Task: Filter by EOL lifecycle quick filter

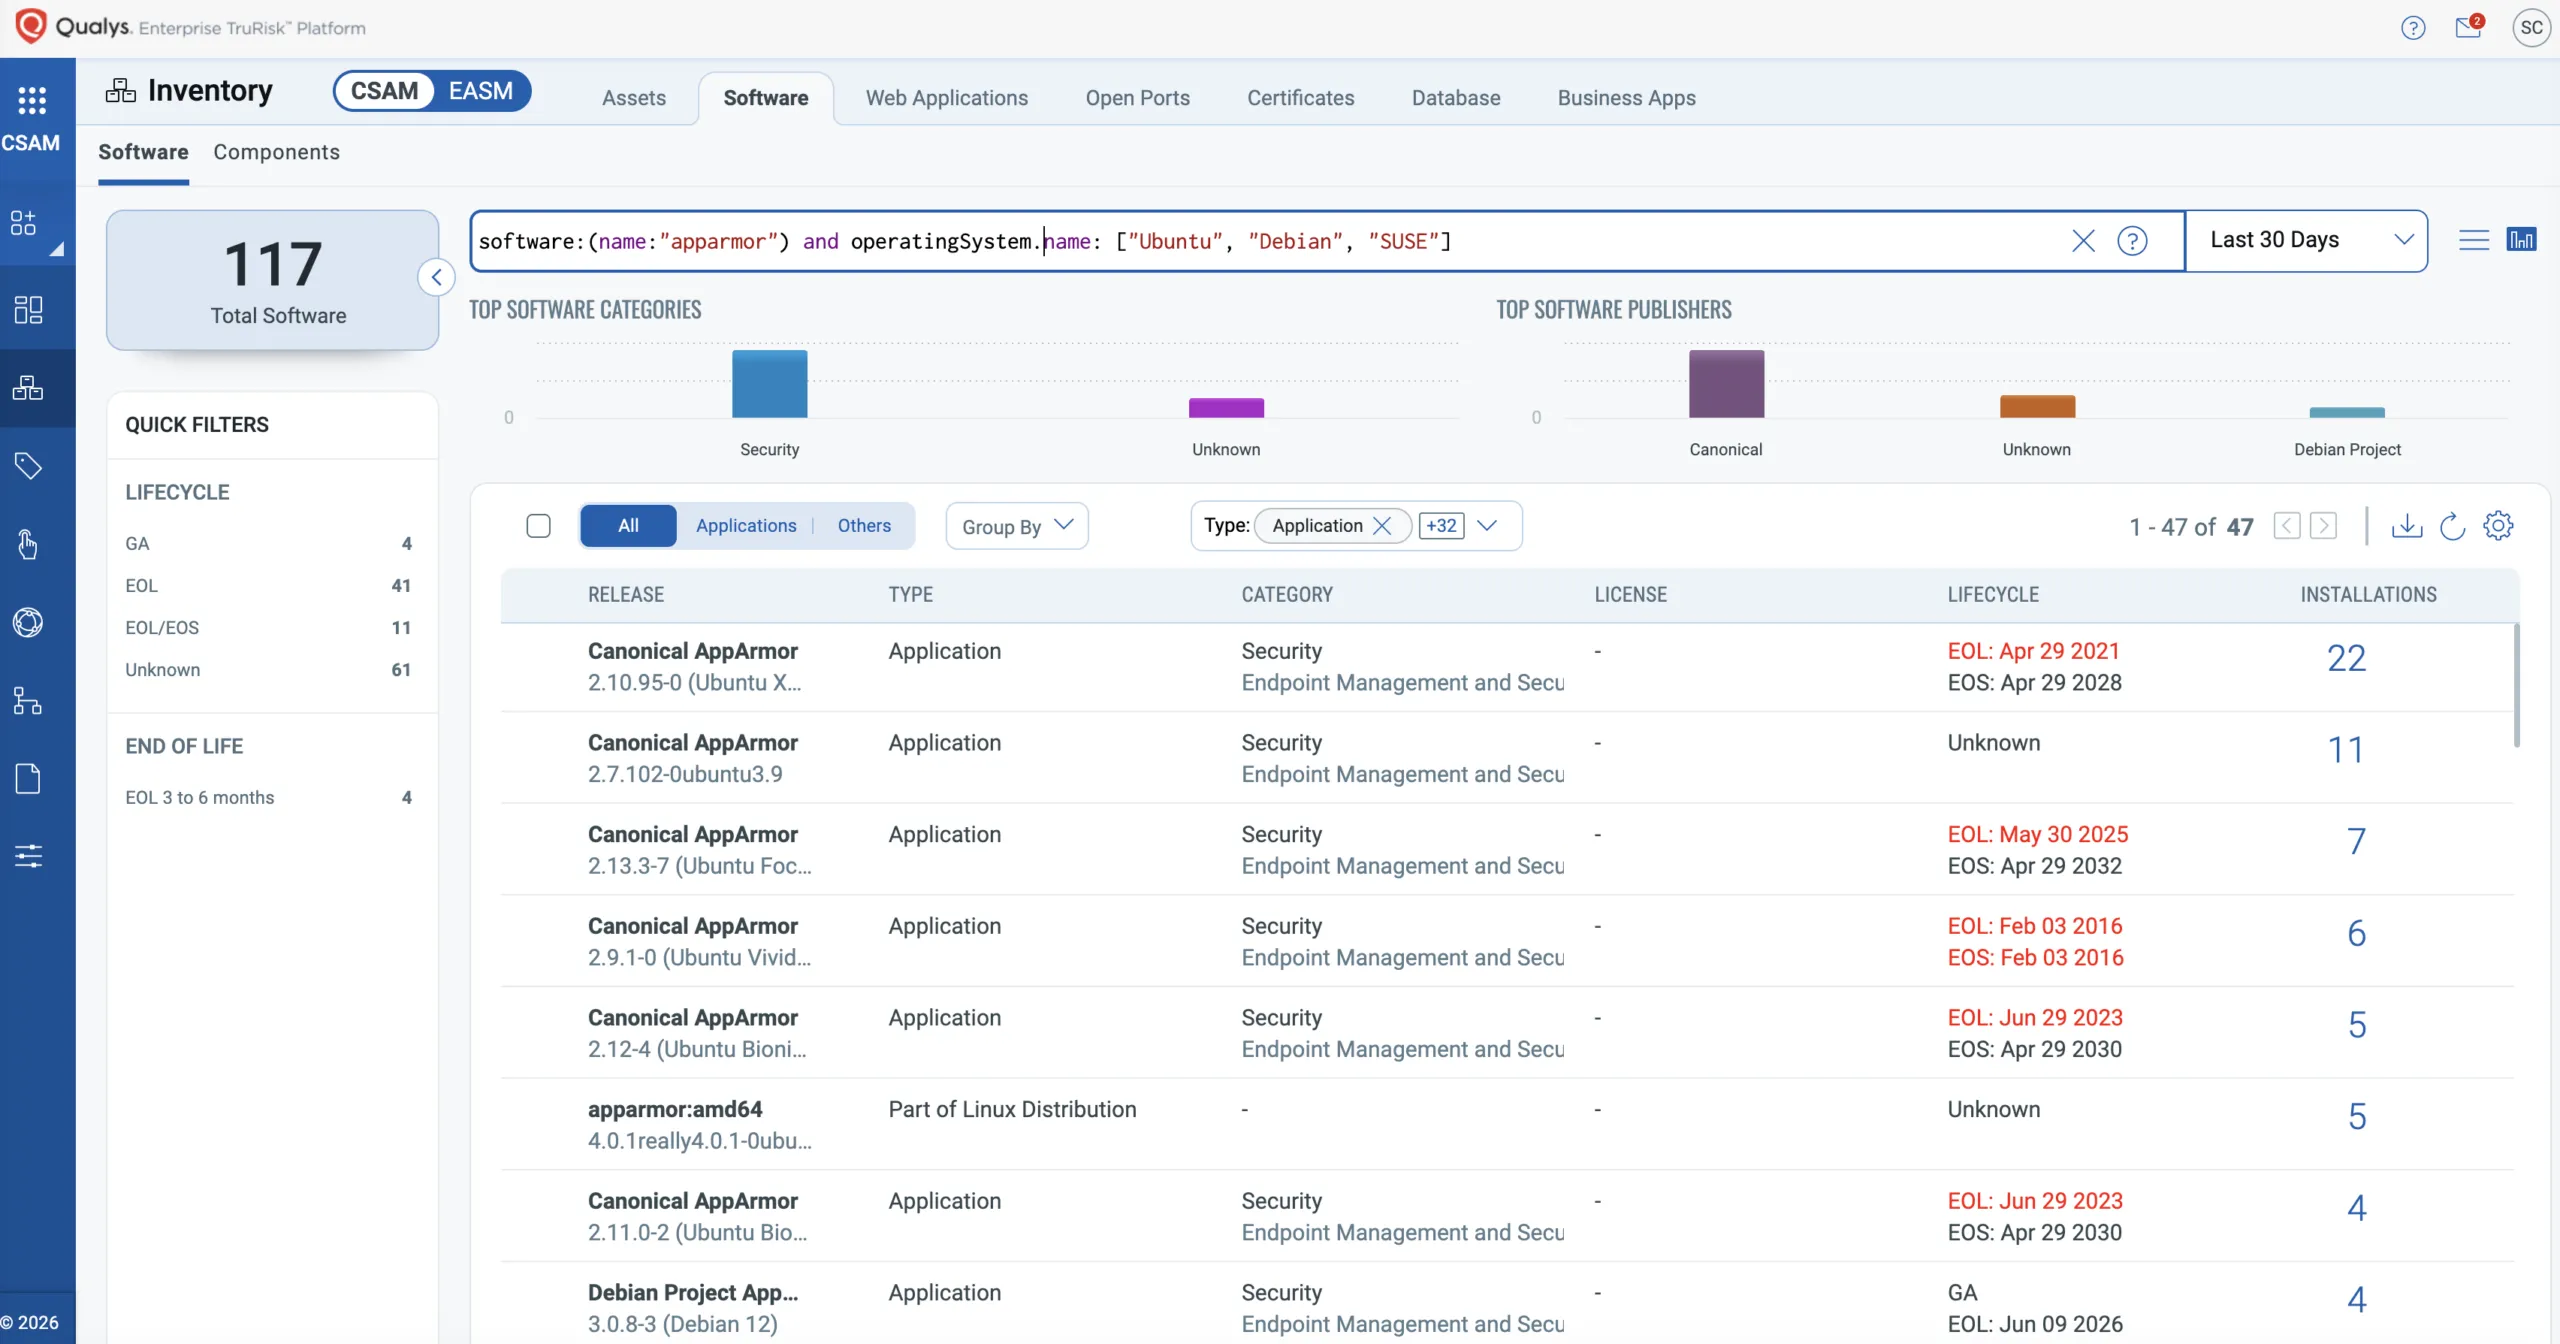Action: click(x=141, y=586)
